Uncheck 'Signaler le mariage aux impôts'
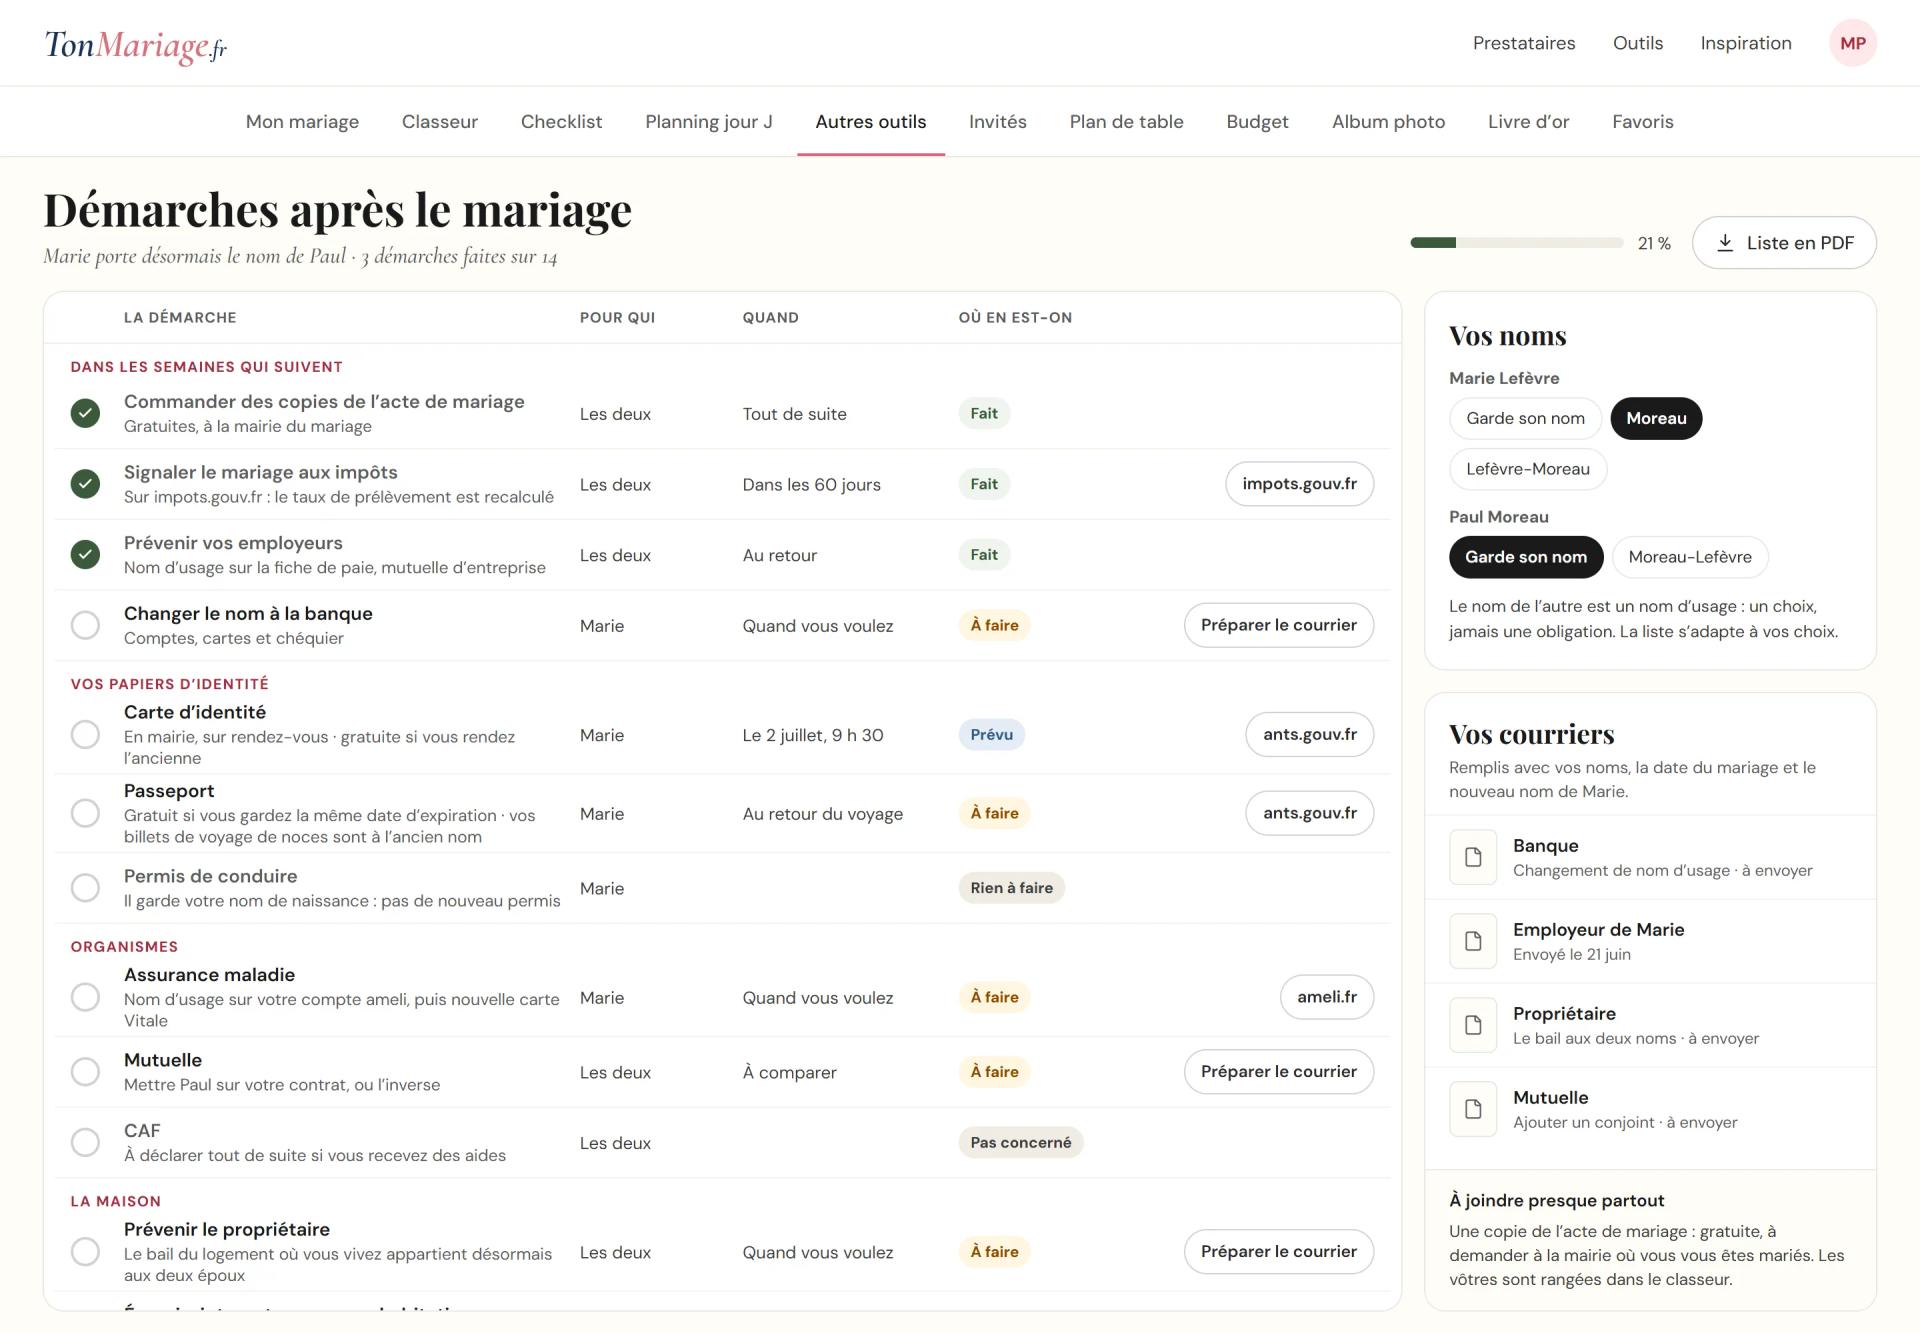This screenshot has height=1333, width=1920. [x=85, y=484]
